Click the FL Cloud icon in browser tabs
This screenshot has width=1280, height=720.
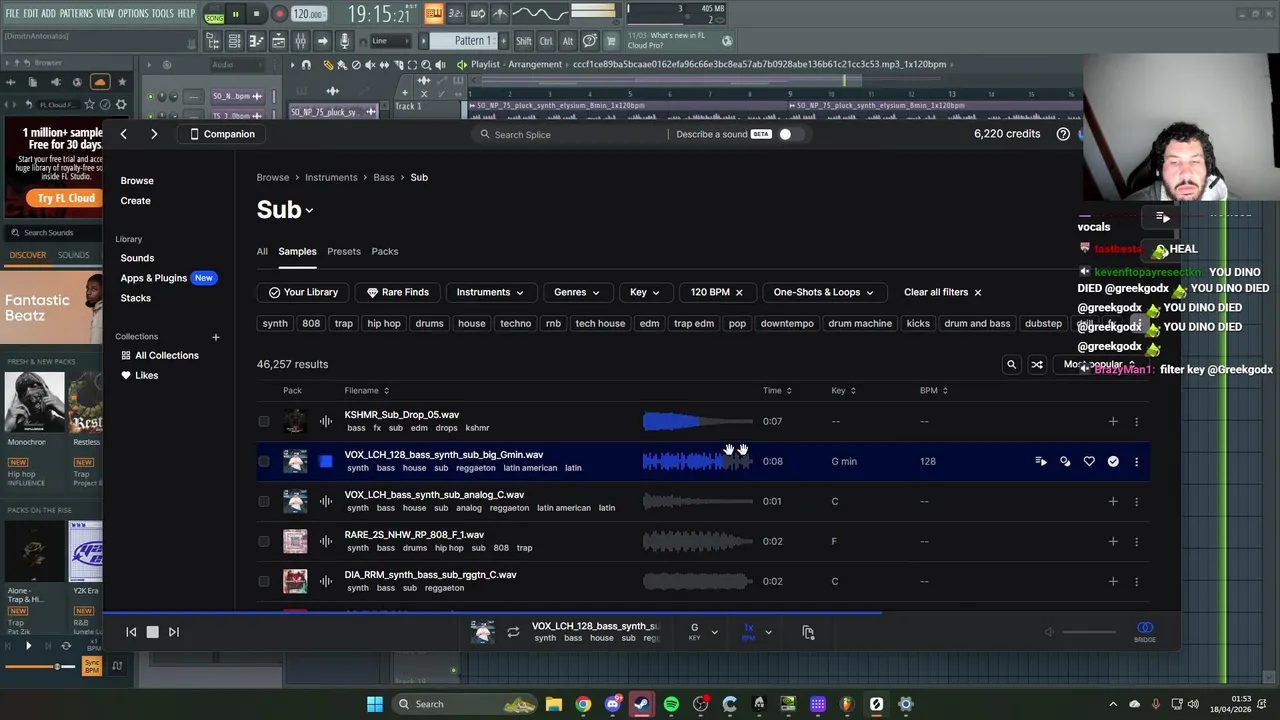pyautogui.click(x=99, y=82)
